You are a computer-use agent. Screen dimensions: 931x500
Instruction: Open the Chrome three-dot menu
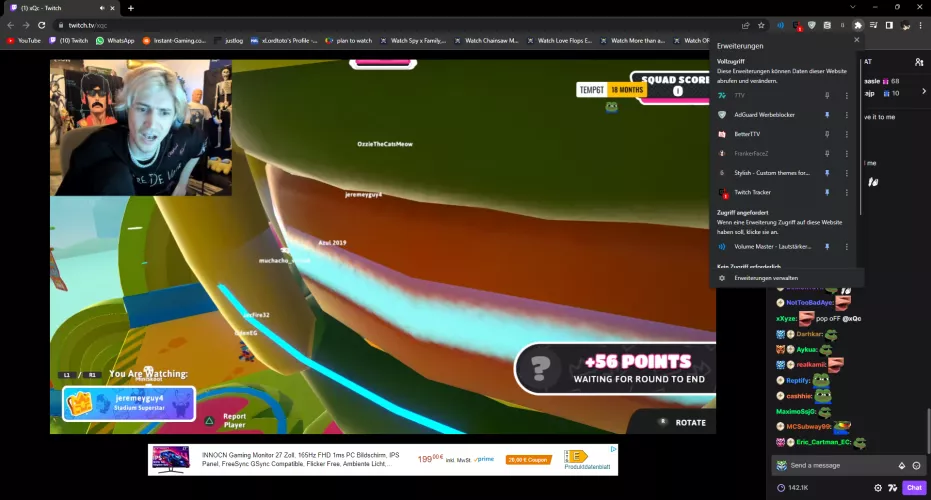[921, 26]
